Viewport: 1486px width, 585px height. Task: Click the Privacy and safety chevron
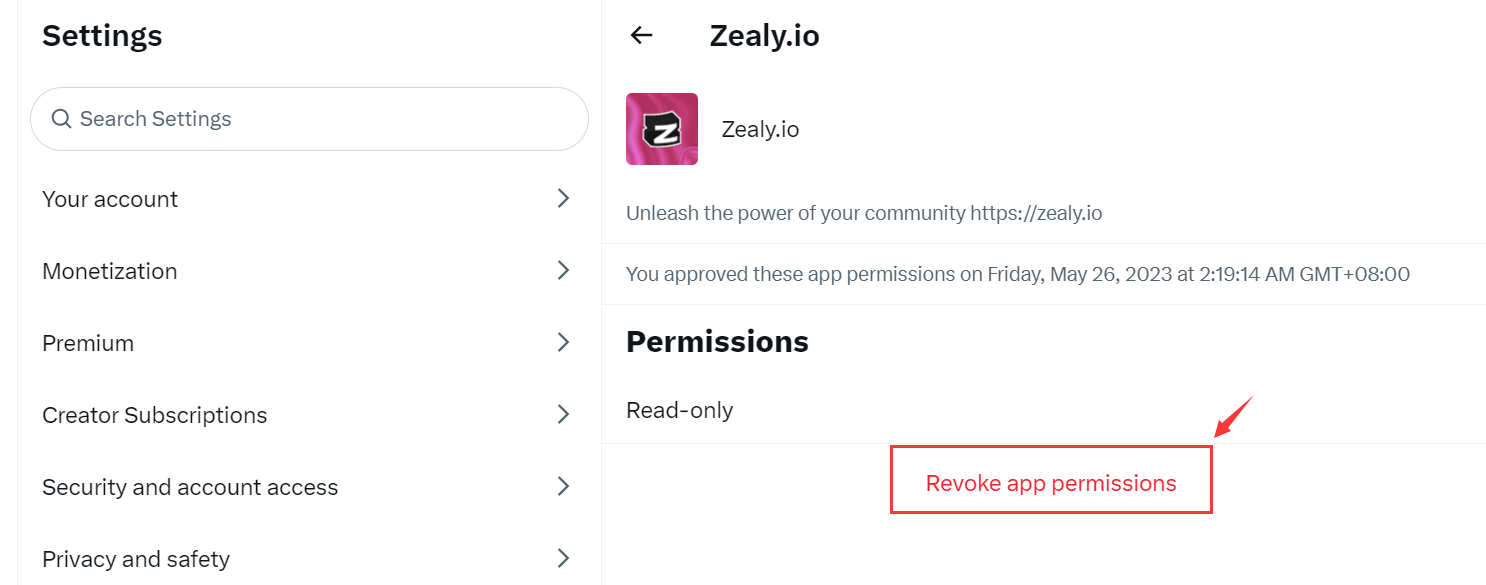click(x=563, y=558)
